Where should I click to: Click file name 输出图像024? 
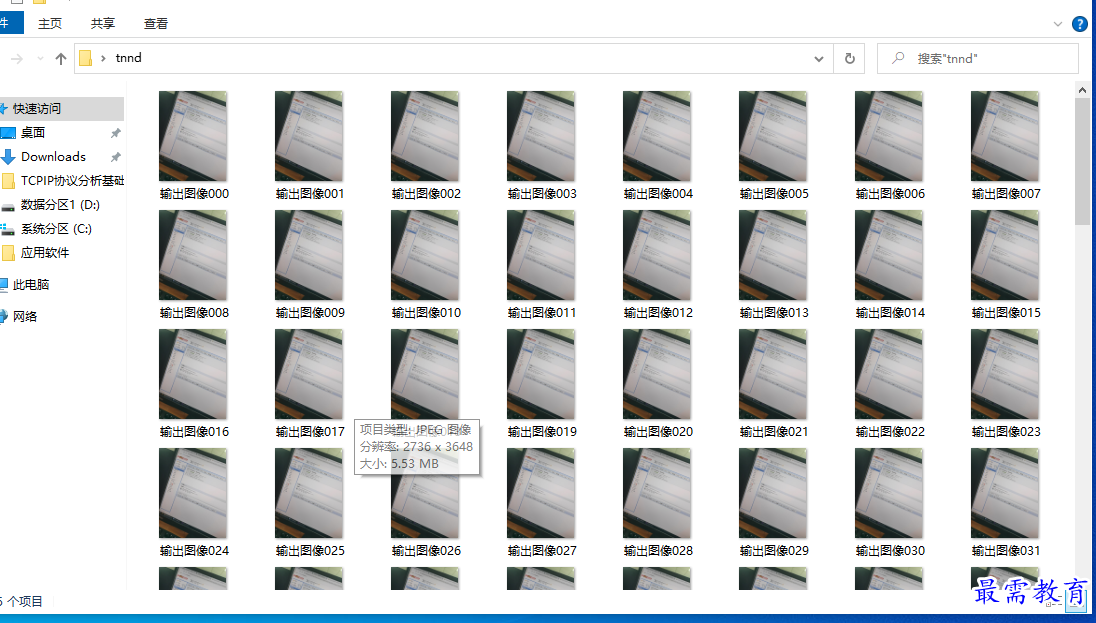click(x=194, y=550)
